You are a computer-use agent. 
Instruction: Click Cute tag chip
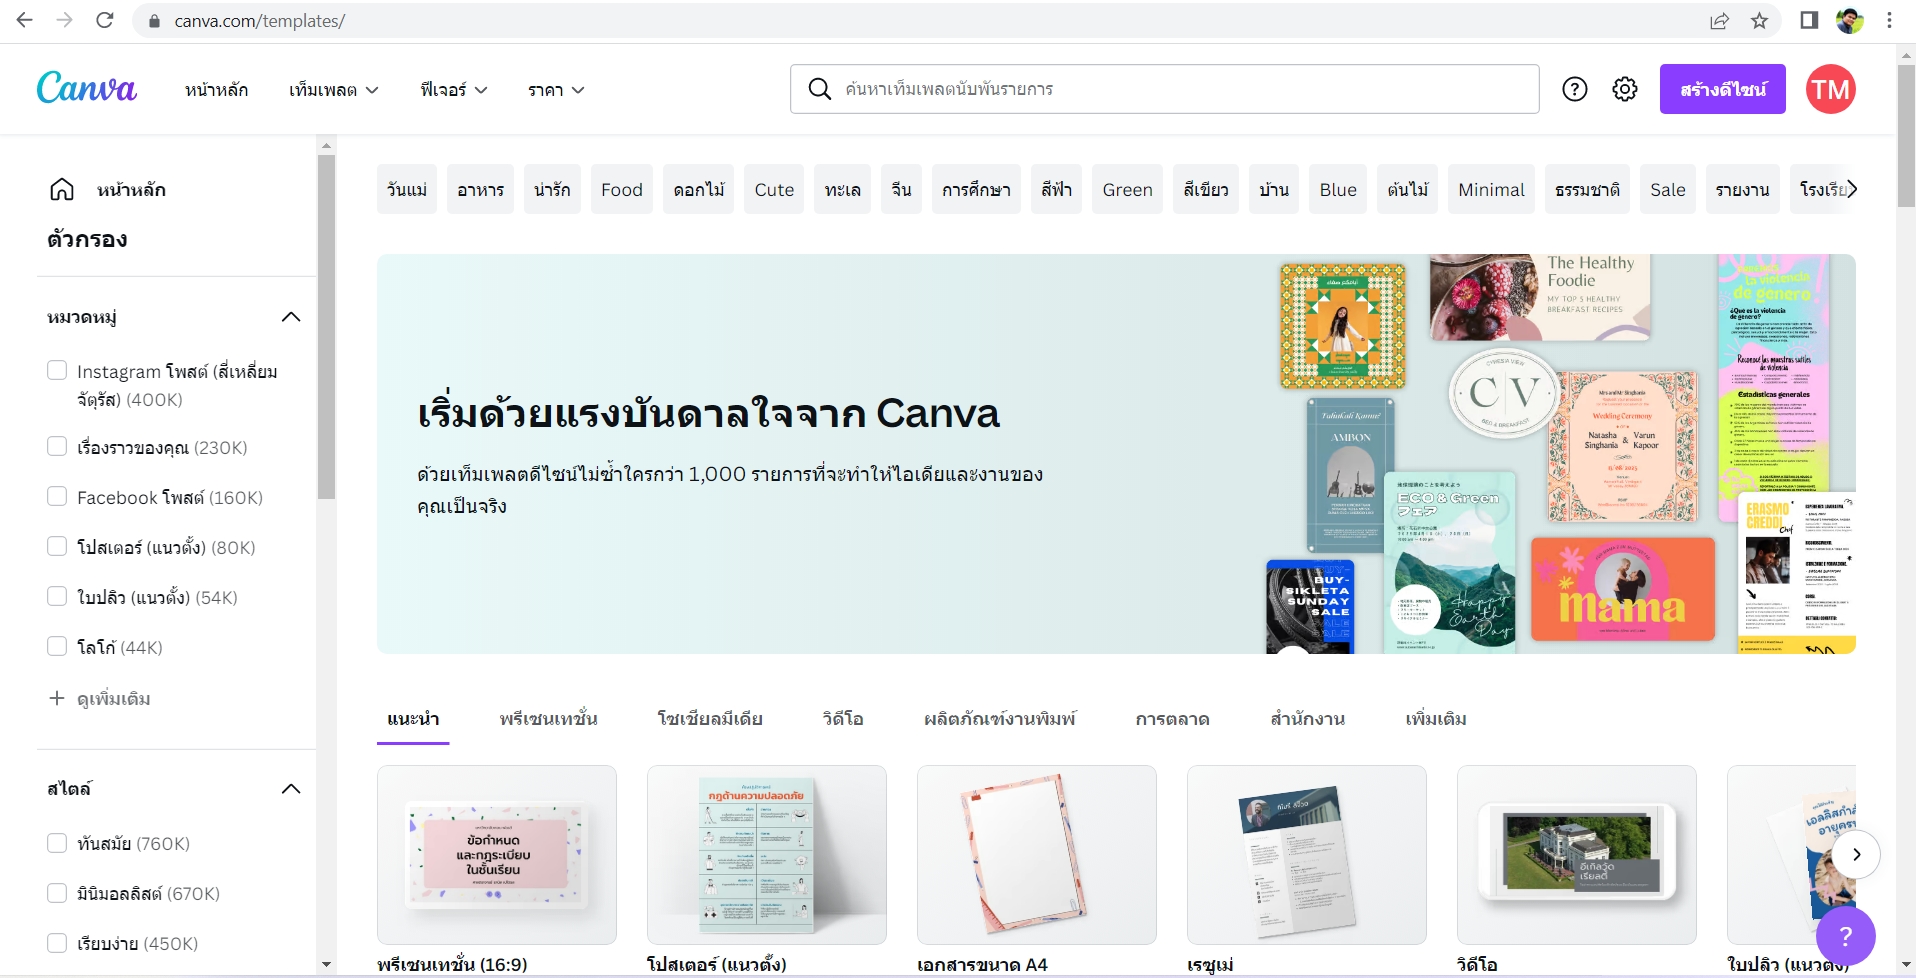774,189
